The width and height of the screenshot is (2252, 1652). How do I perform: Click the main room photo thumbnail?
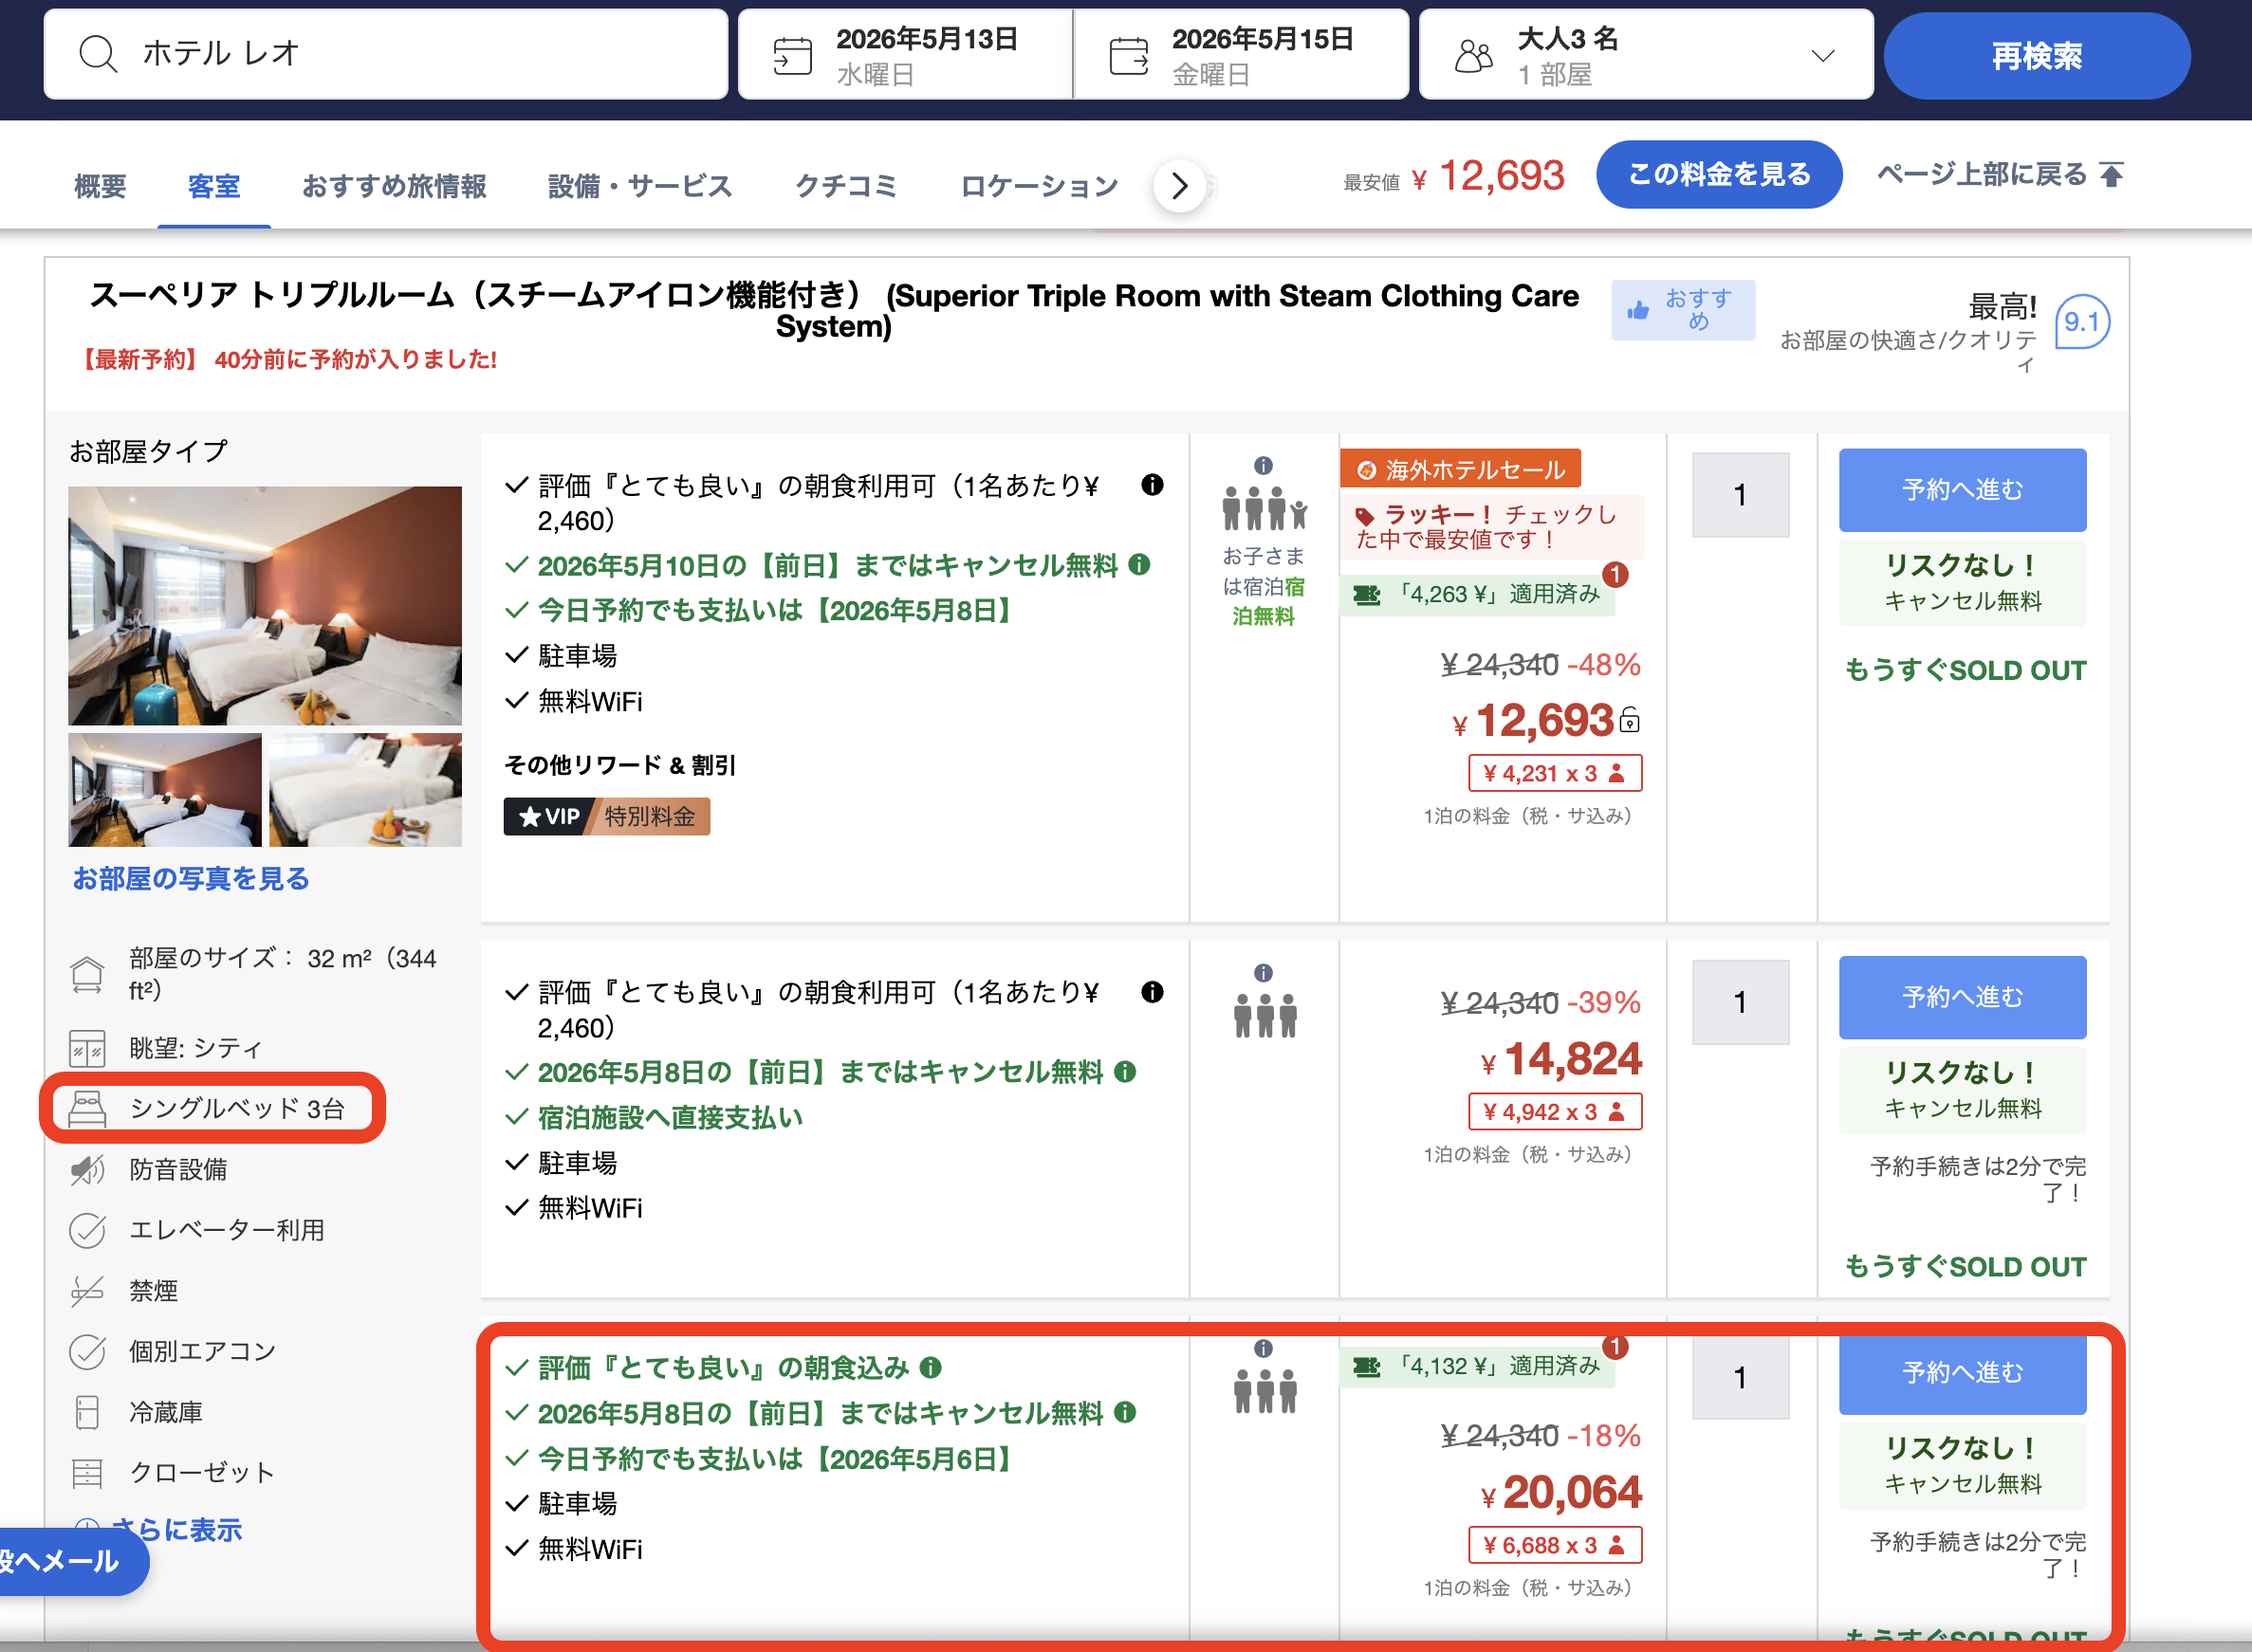coord(265,605)
